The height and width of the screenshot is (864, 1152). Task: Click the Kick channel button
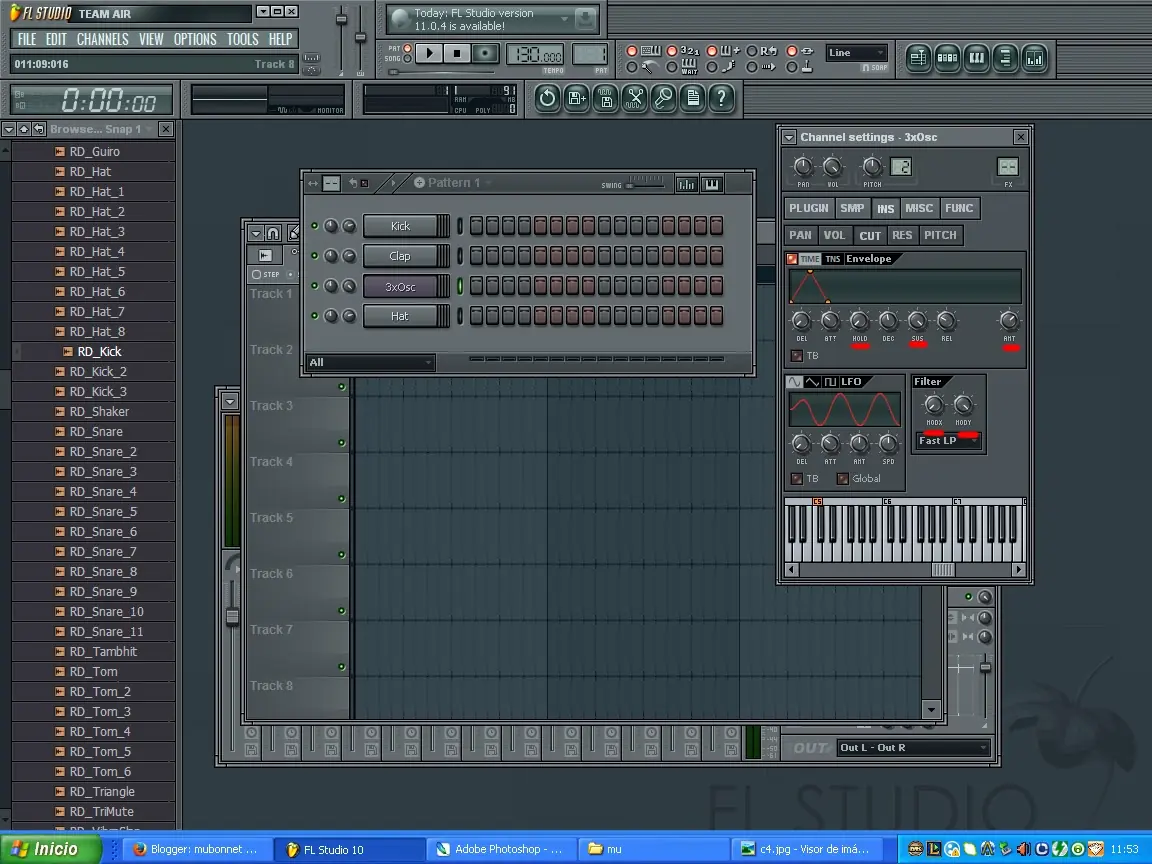pos(400,226)
